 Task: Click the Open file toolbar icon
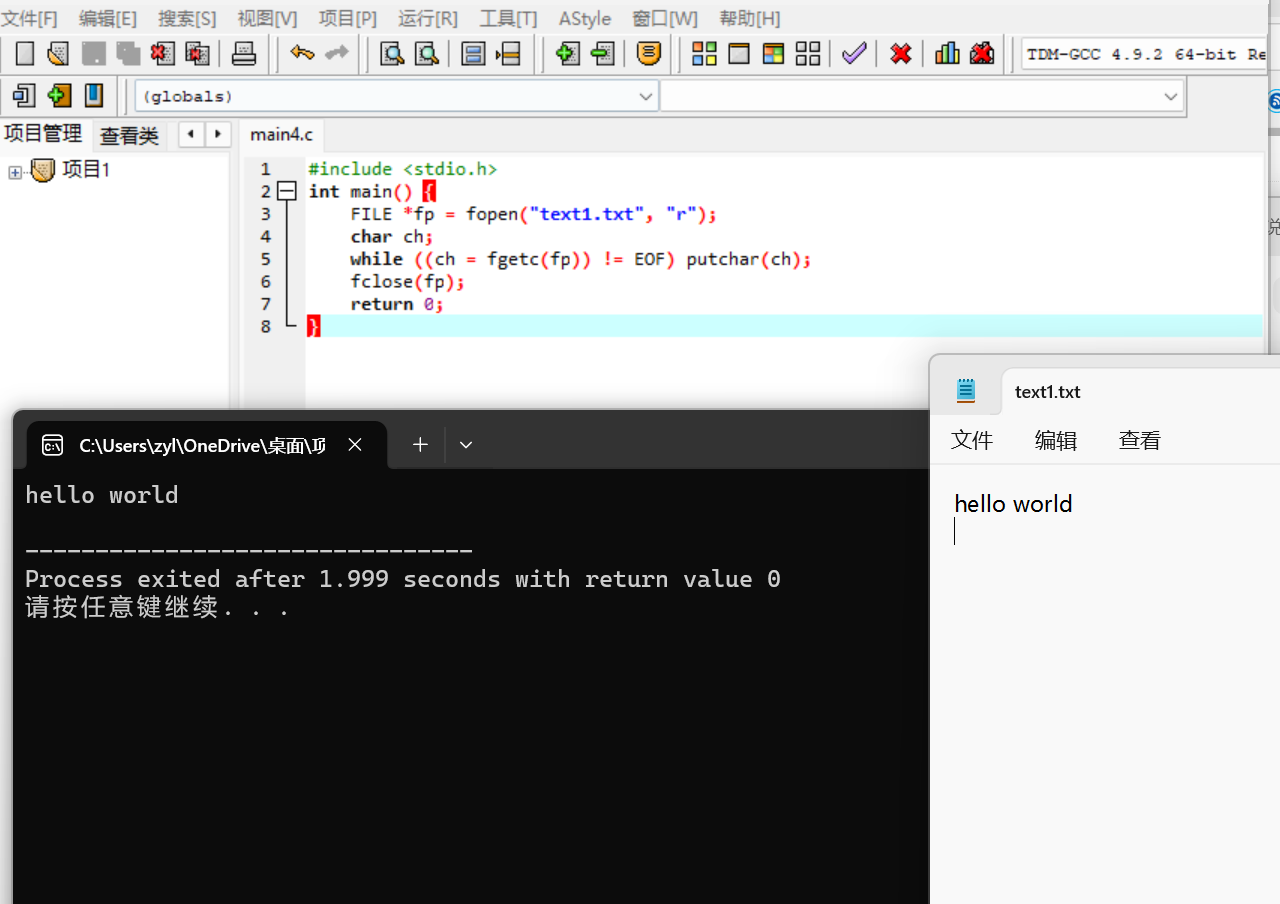58,53
